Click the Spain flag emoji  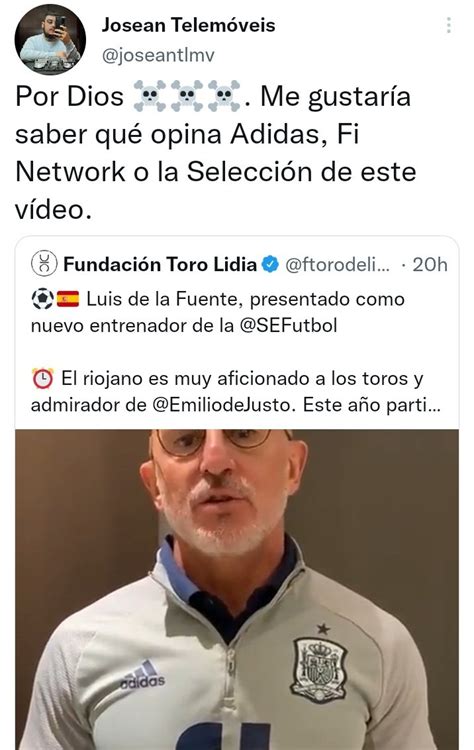(x=68, y=299)
